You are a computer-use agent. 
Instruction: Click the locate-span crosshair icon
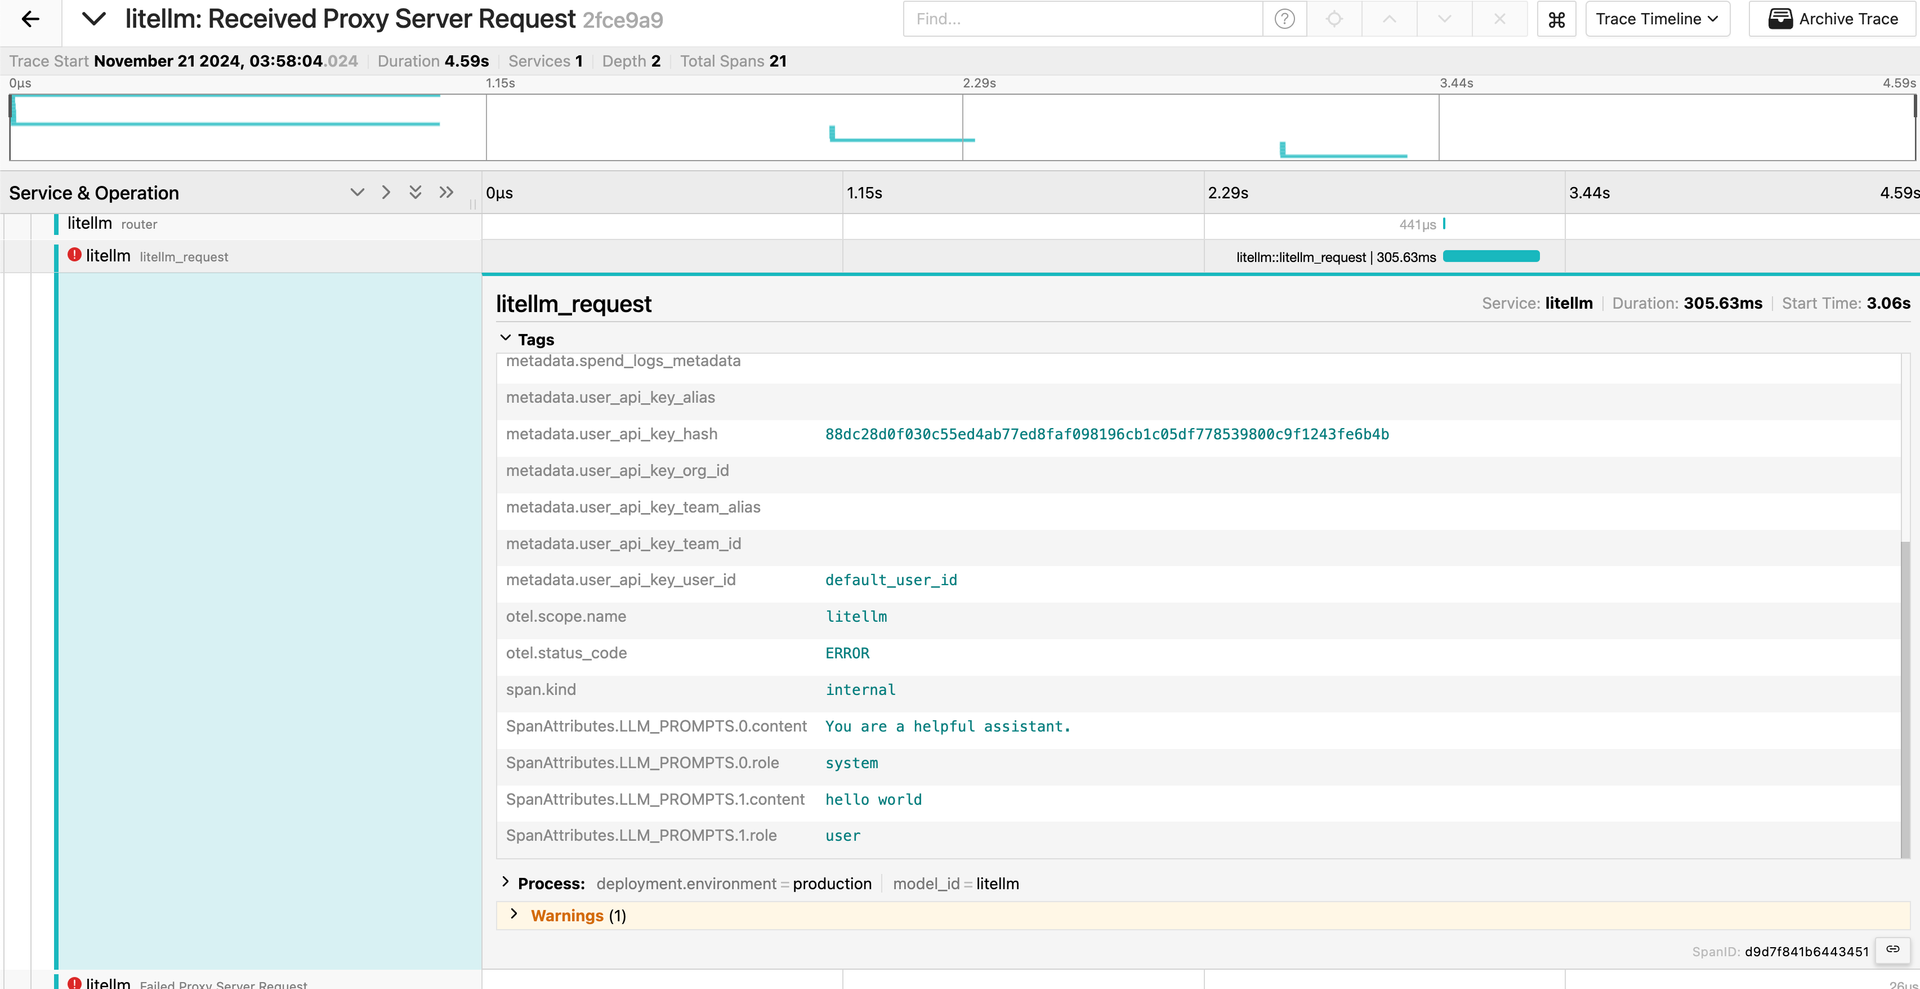point(1334,19)
